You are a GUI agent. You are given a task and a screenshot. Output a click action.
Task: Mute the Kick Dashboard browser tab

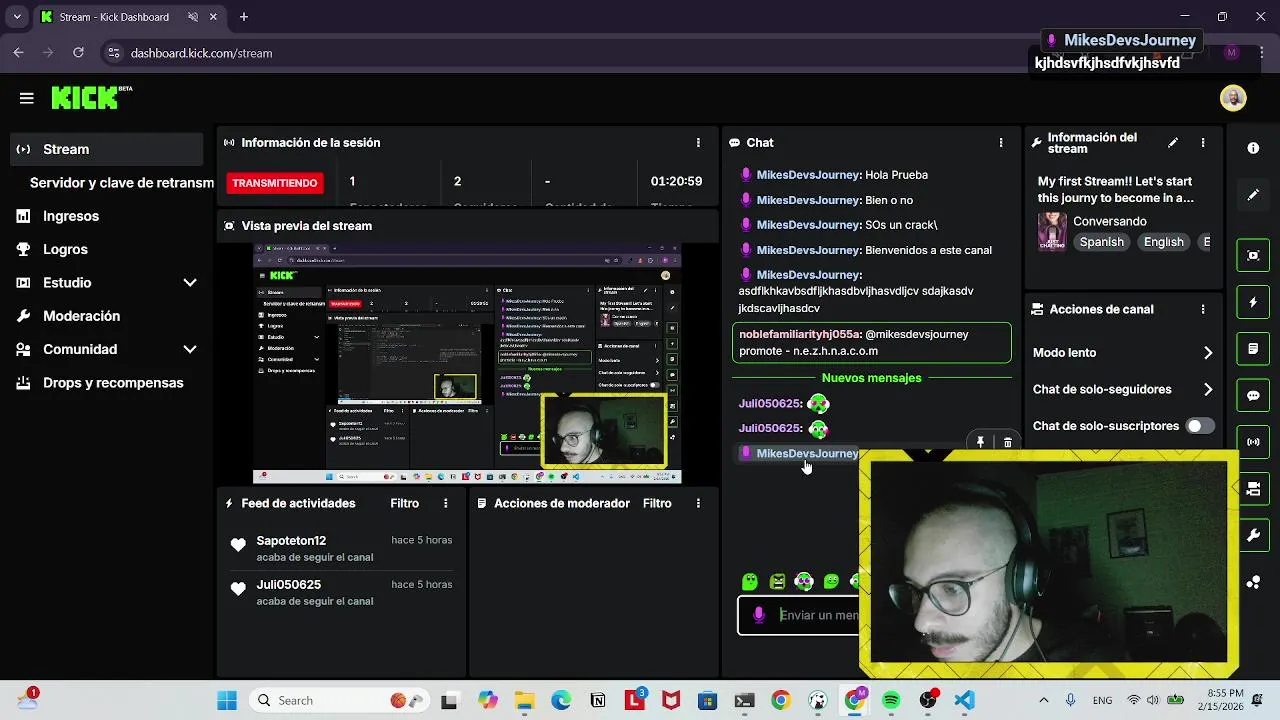pyautogui.click(x=193, y=17)
